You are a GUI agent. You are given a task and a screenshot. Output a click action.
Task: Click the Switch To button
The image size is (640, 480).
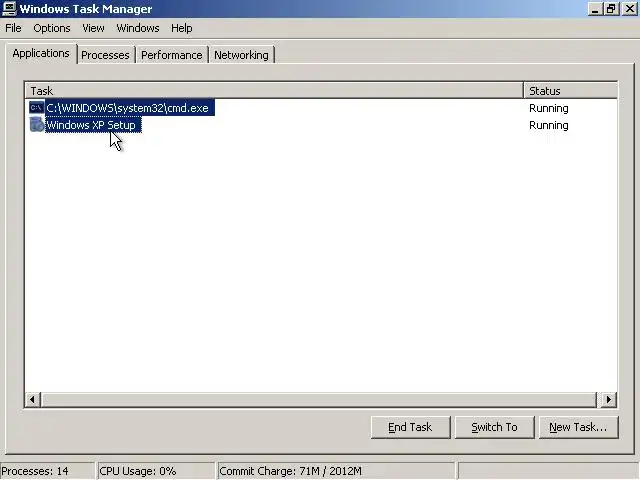(494, 427)
